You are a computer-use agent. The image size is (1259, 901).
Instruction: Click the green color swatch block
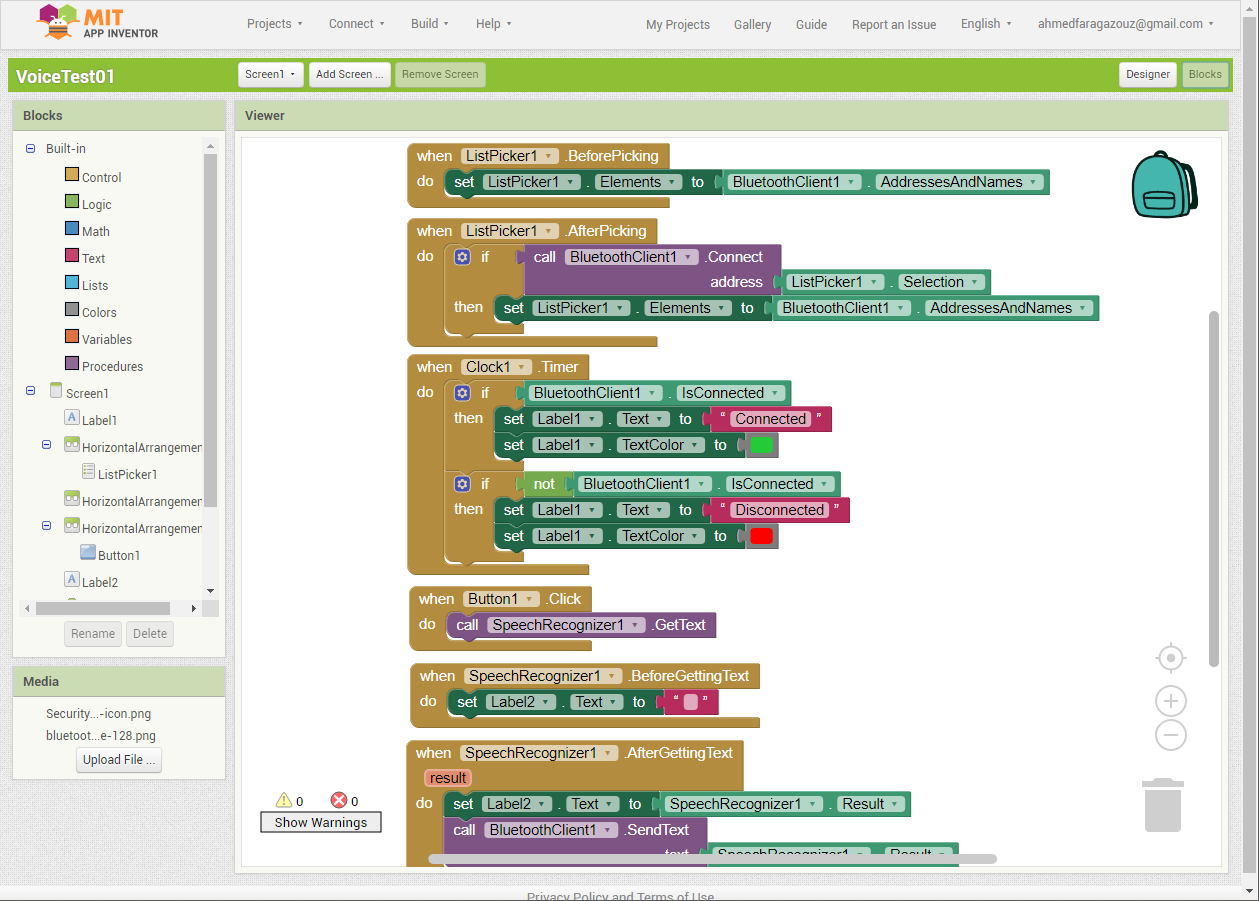pyautogui.click(x=761, y=445)
